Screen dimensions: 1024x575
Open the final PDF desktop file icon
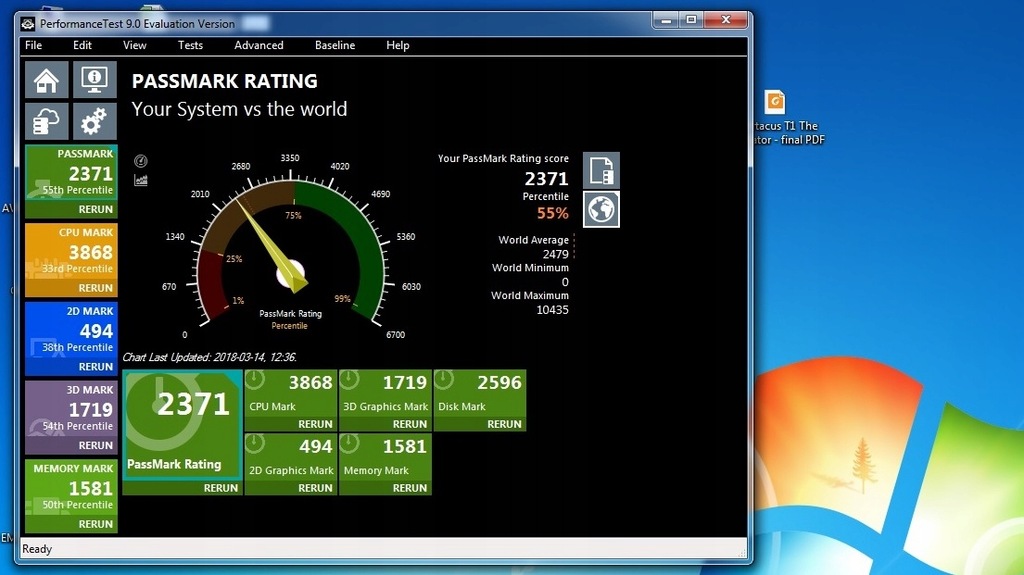pos(775,102)
